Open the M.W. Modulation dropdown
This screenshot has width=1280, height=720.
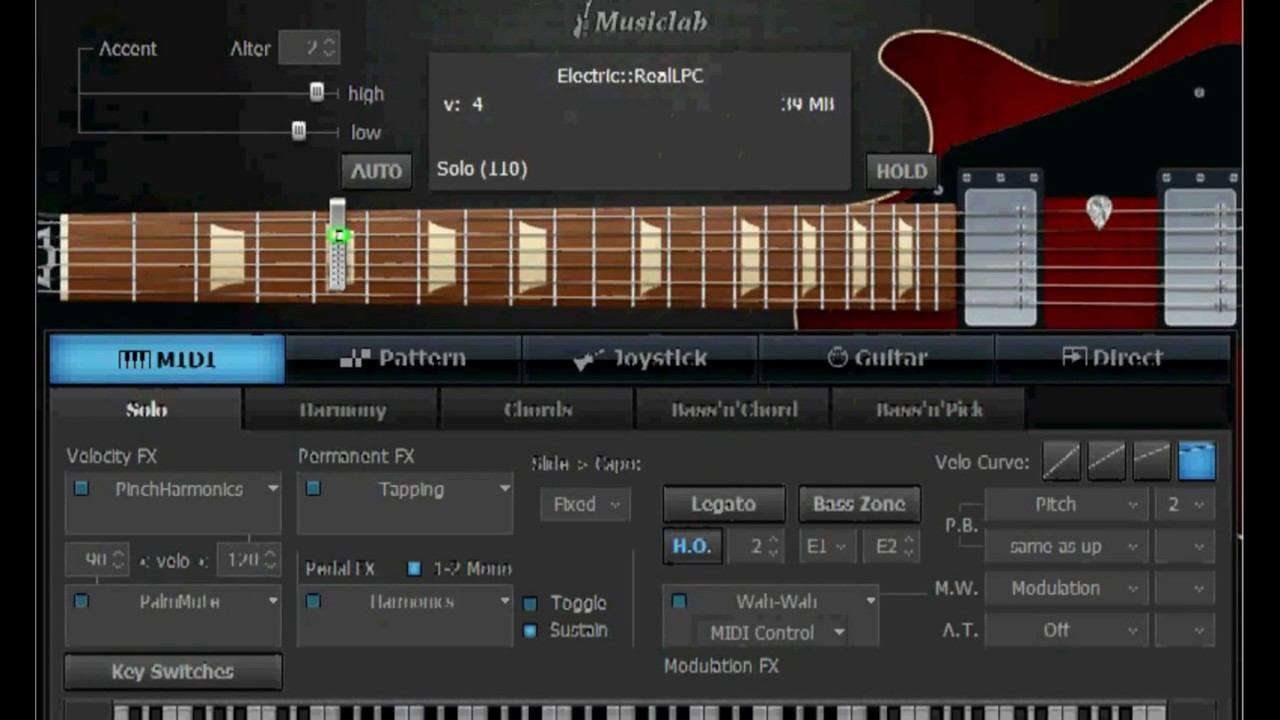tap(1067, 588)
